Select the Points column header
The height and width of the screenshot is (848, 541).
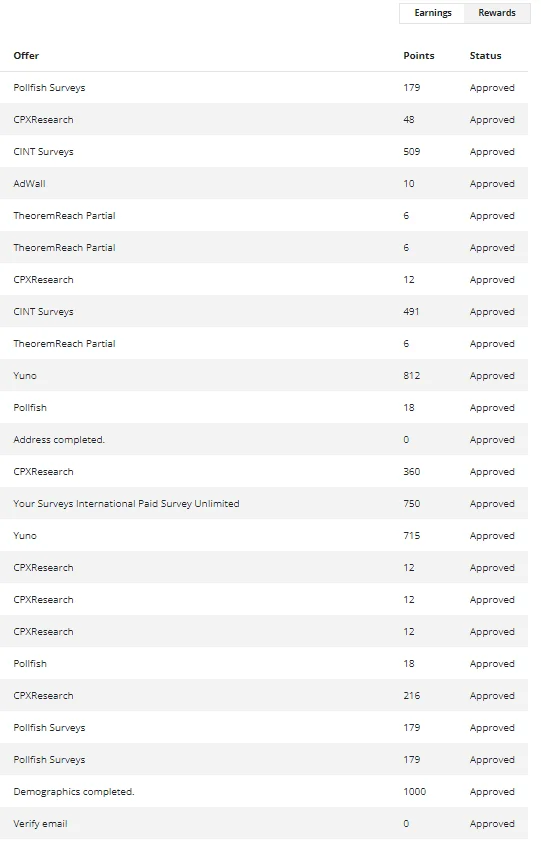tap(419, 56)
